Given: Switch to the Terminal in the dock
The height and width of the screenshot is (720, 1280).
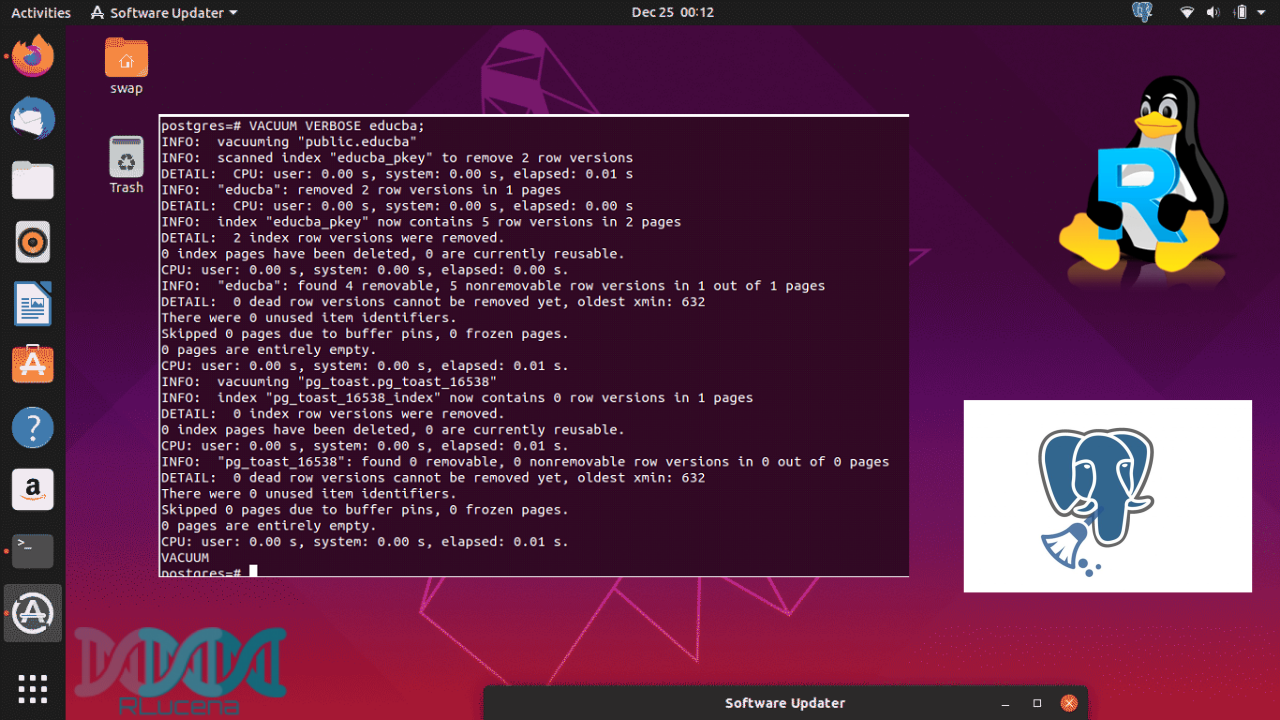Looking at the screenshot, I should 33,550.
